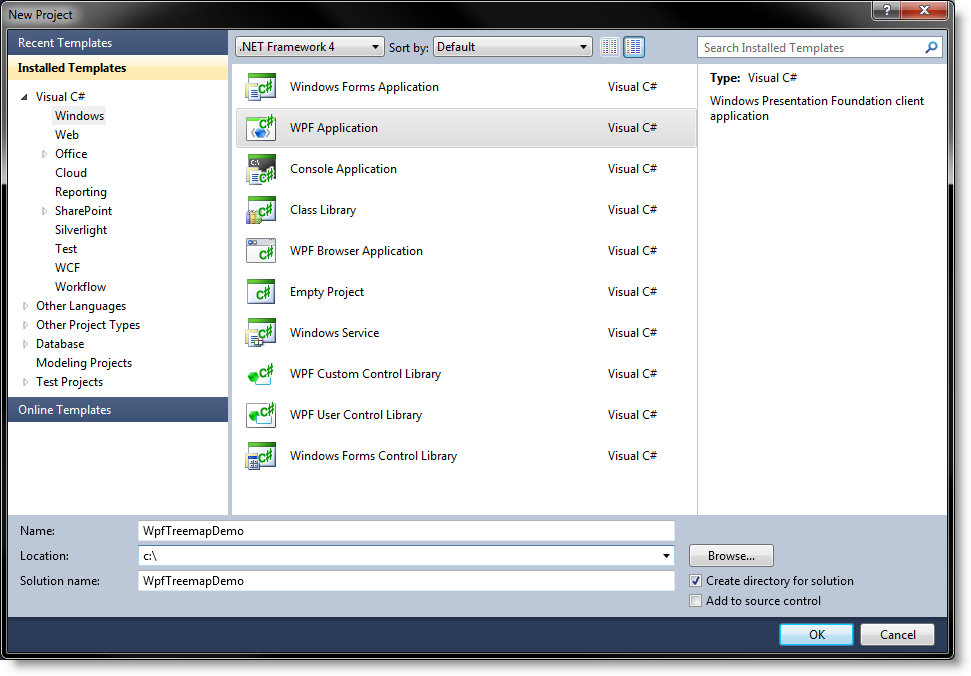This screenshot has width=971, height=676.
Task: Switch to small icons view
Action: pos(611,47)
